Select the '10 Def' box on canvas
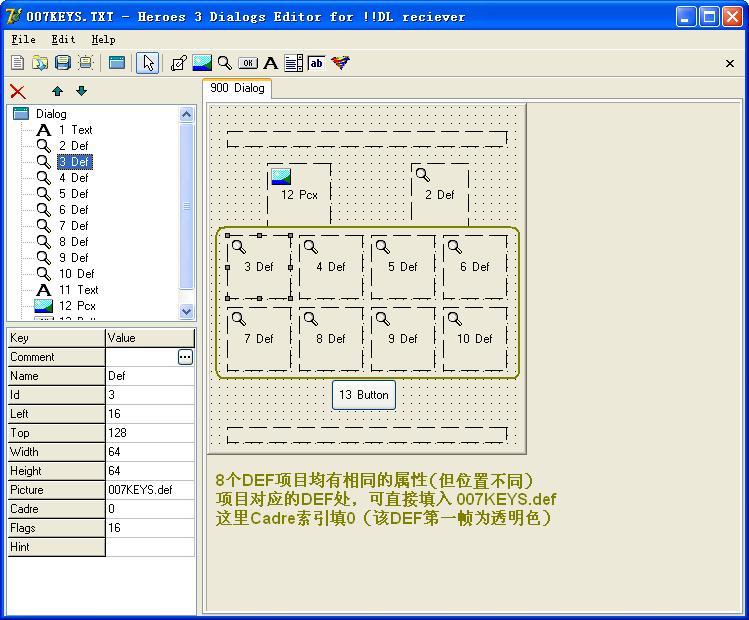 pyautogui.click(x=475, y=339)
